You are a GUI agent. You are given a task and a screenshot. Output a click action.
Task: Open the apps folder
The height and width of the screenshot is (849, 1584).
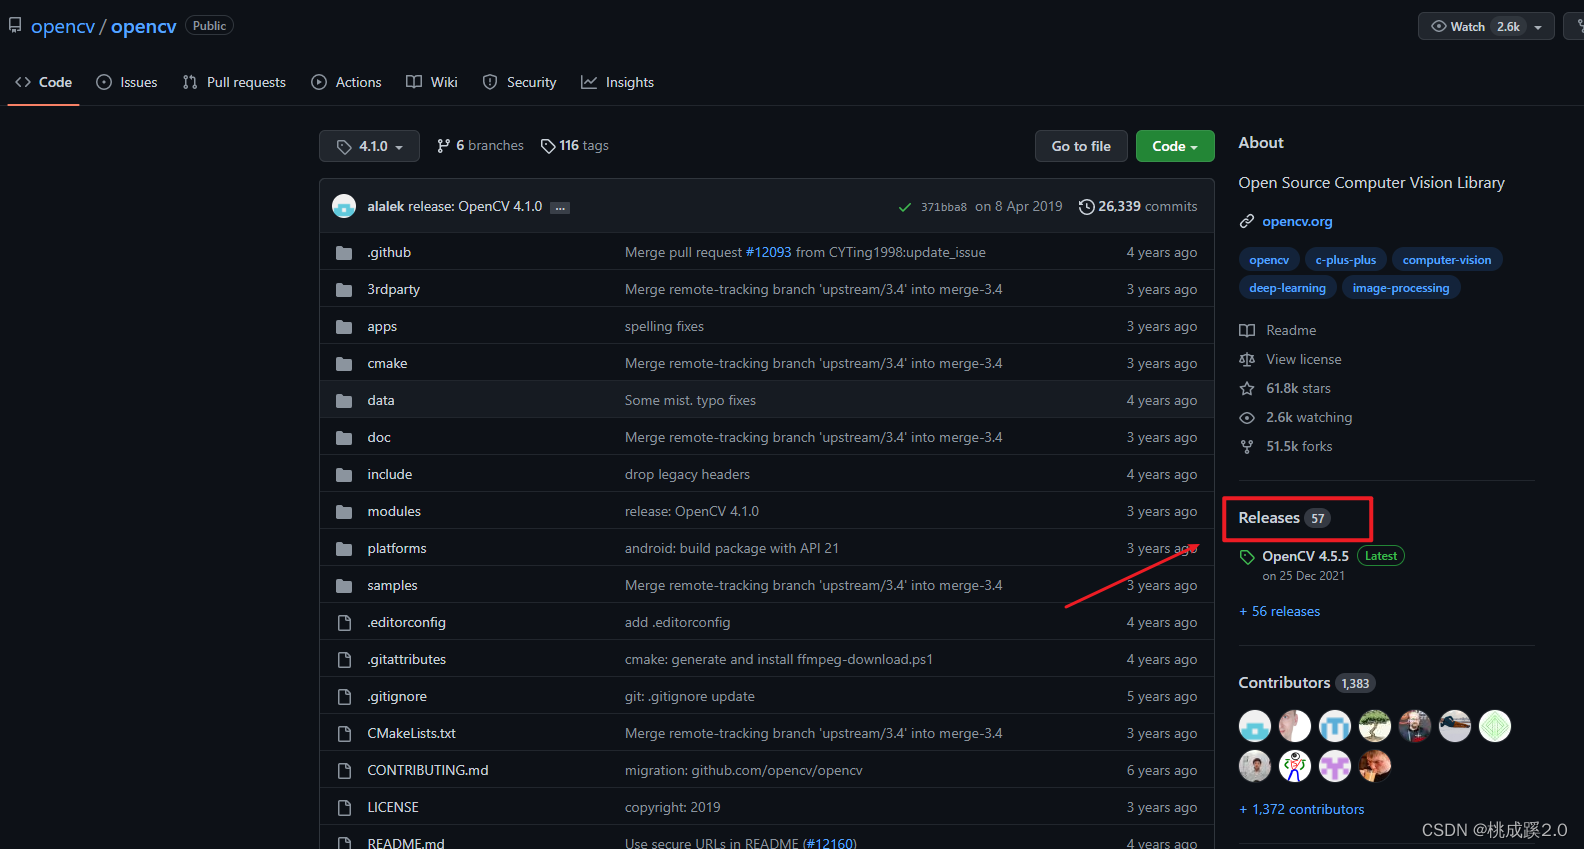[x=382, y=327]
